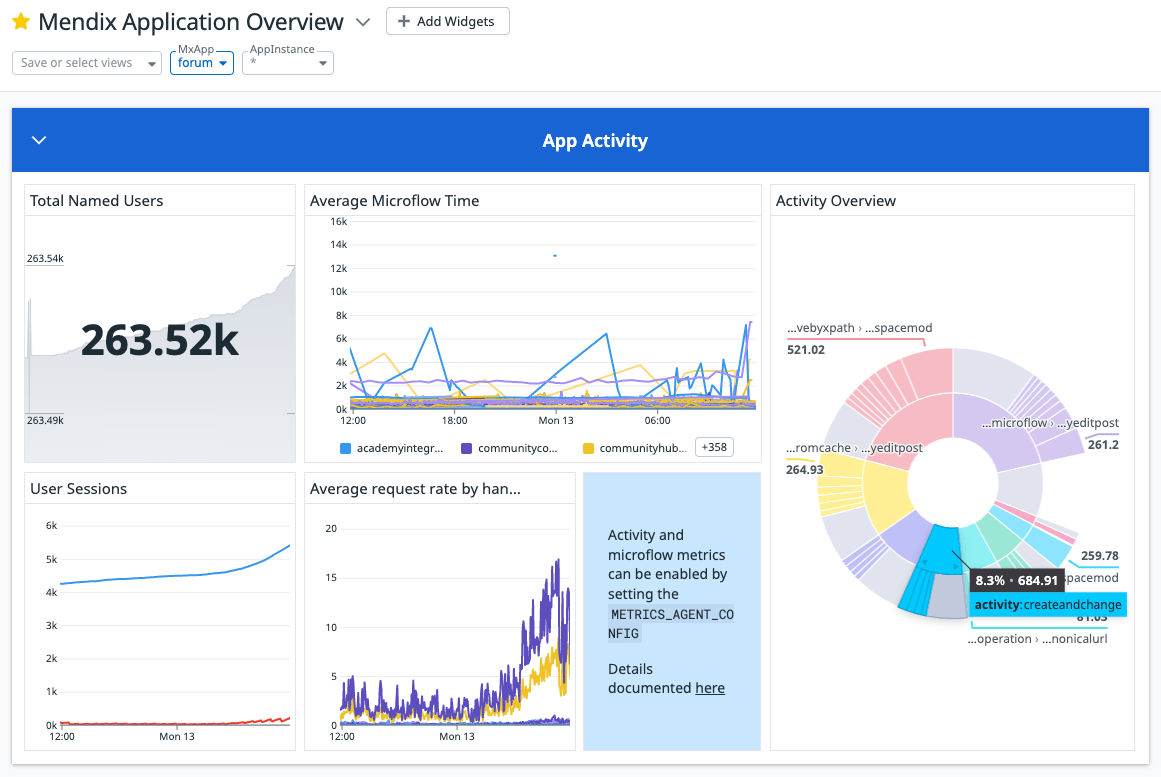The width and height of the screenshot is (1161, 777).
Task: Click the Average Microflow Time widget title
Action: tap(394, 201)
